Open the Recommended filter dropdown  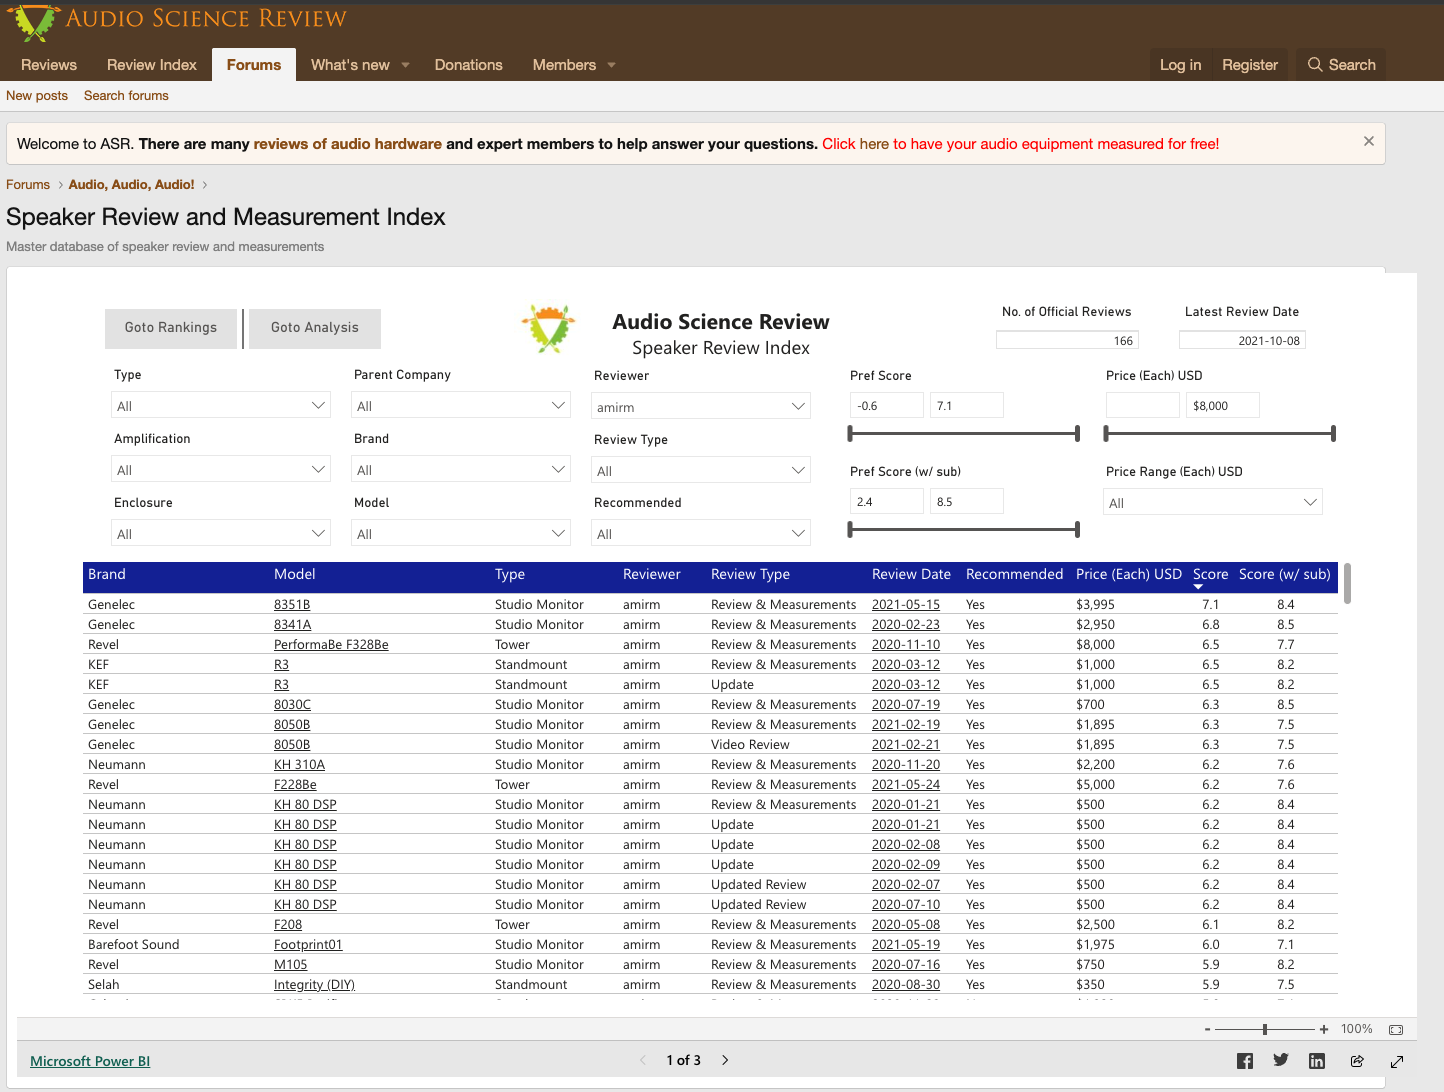tap(700, 534)
